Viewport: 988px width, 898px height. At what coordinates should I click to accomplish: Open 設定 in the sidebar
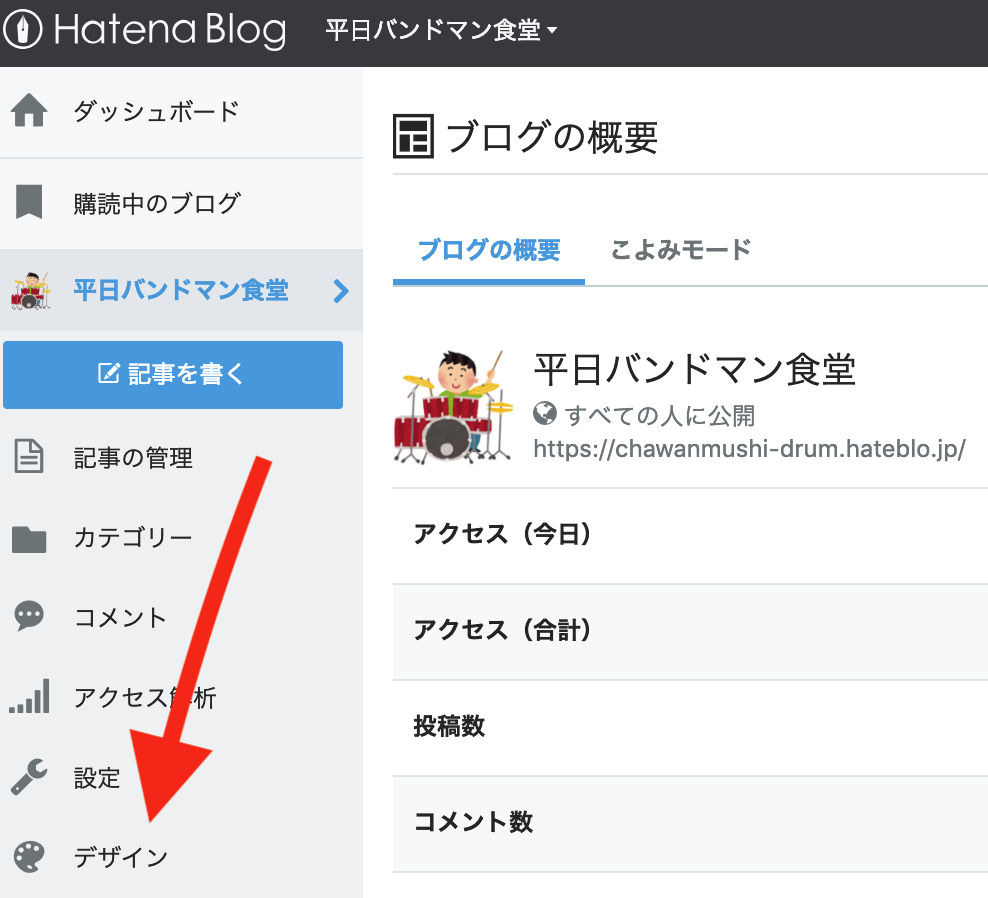(97, 778)
